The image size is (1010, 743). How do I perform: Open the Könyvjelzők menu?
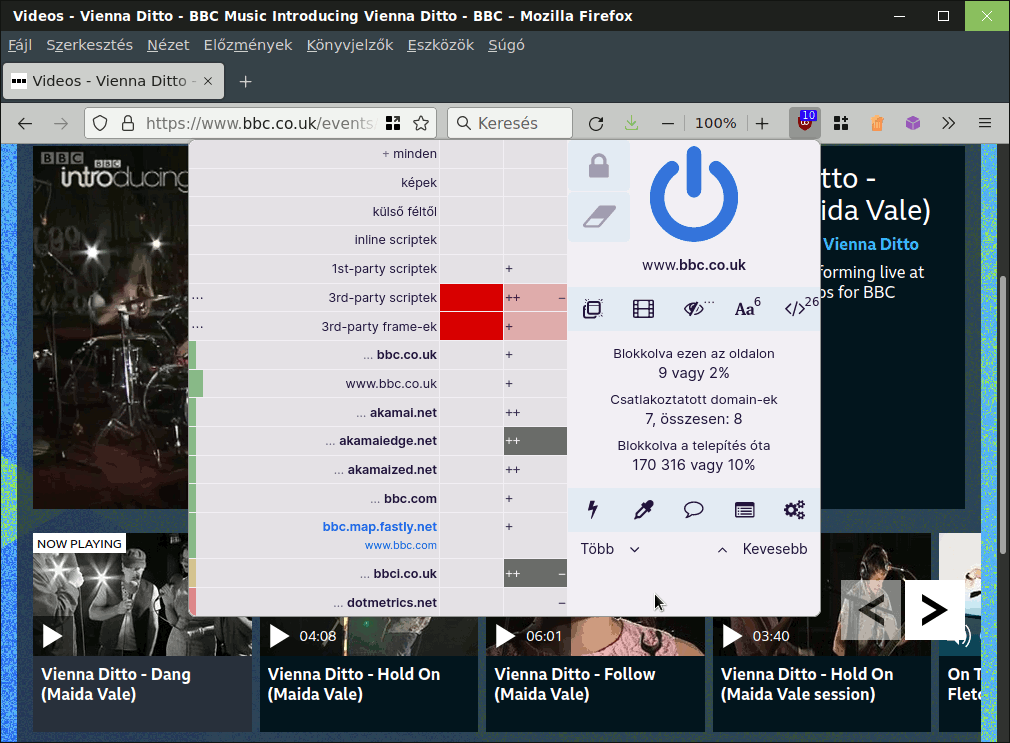[350, 45]
